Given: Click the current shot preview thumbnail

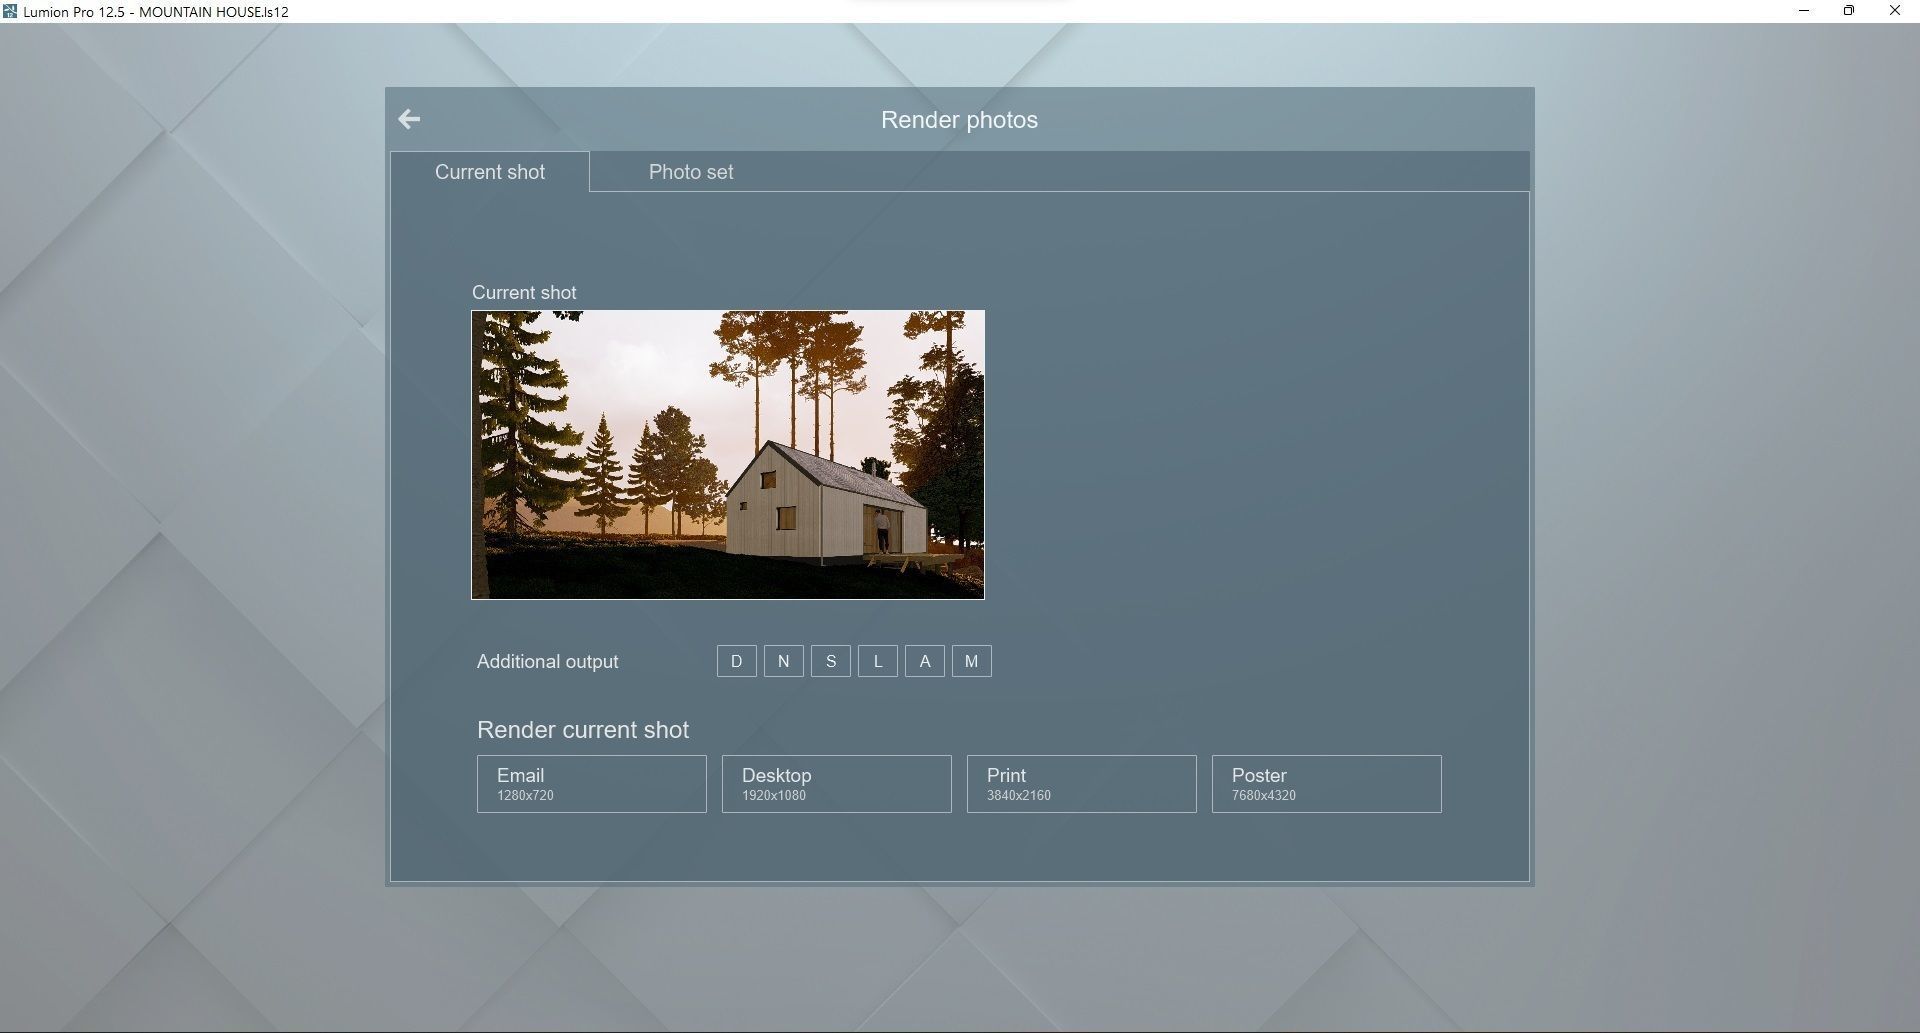Looking at the screenshot, I should (728, 455).
